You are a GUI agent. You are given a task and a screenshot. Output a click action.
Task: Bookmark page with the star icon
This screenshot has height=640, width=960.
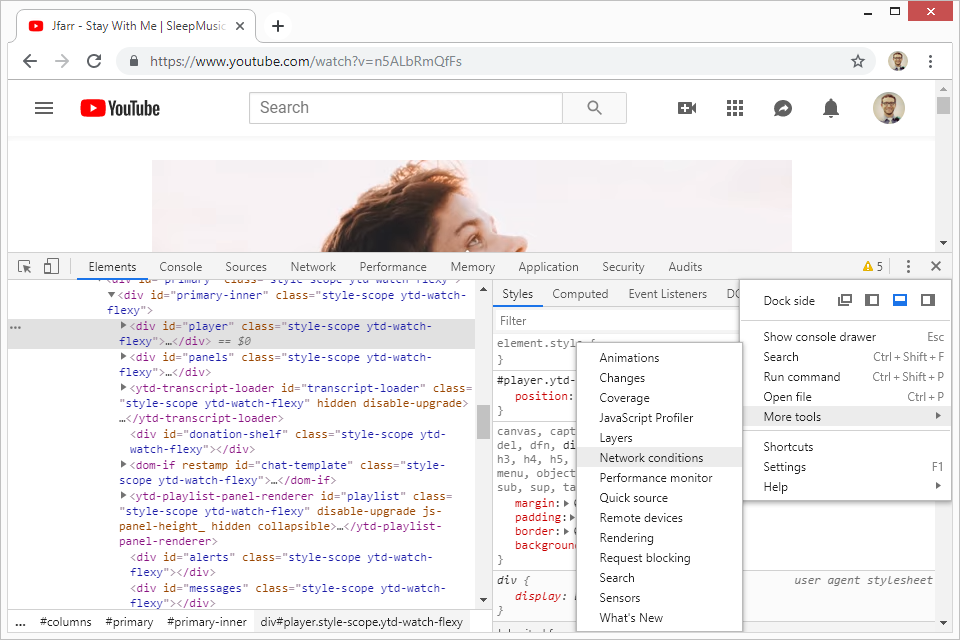857,61
